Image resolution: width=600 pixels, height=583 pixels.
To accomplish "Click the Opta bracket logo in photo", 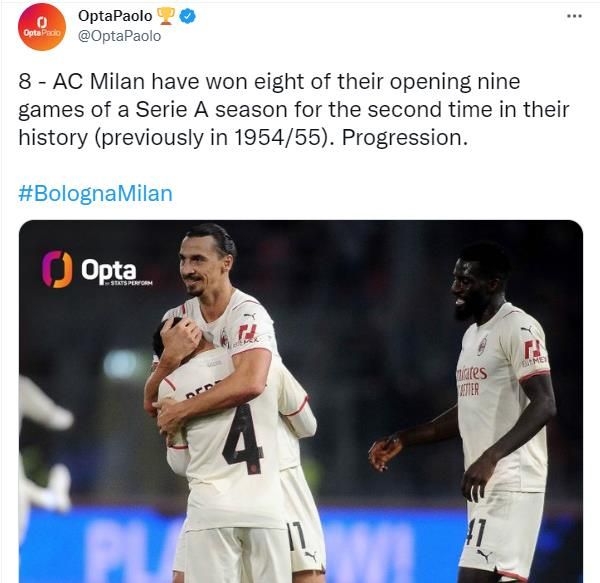I will pos(57,269).
